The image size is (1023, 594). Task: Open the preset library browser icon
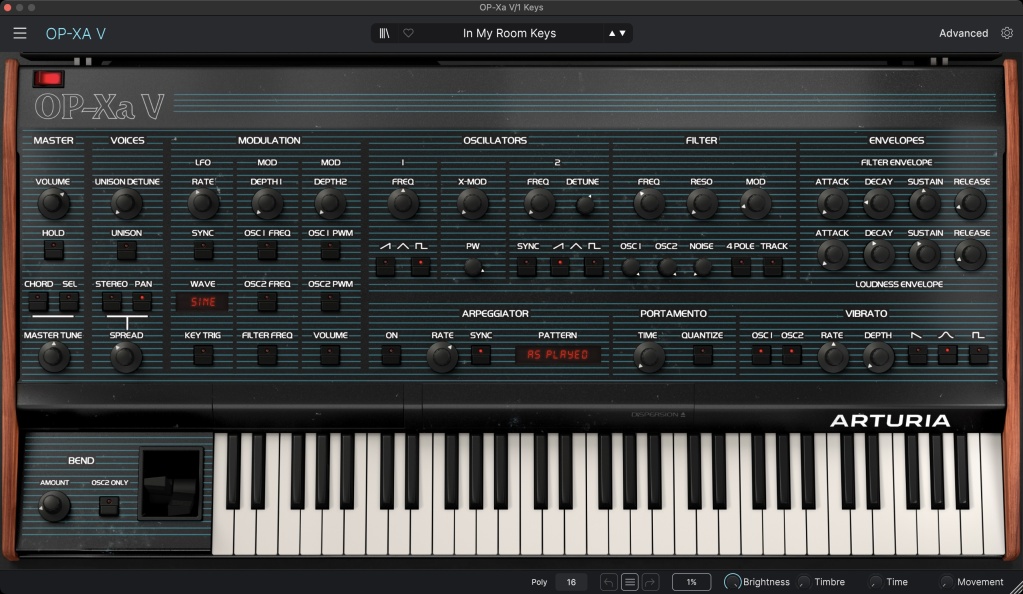tap(383, 32)
